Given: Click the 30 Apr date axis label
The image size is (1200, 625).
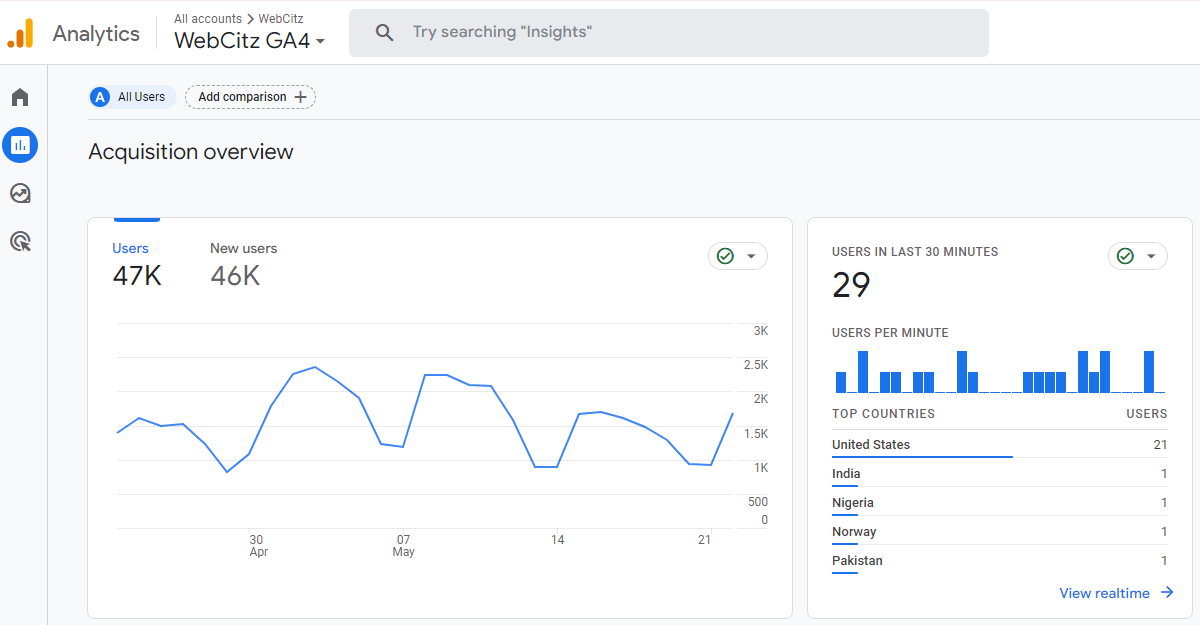Looking at the screenshot, I should (258, 545).
